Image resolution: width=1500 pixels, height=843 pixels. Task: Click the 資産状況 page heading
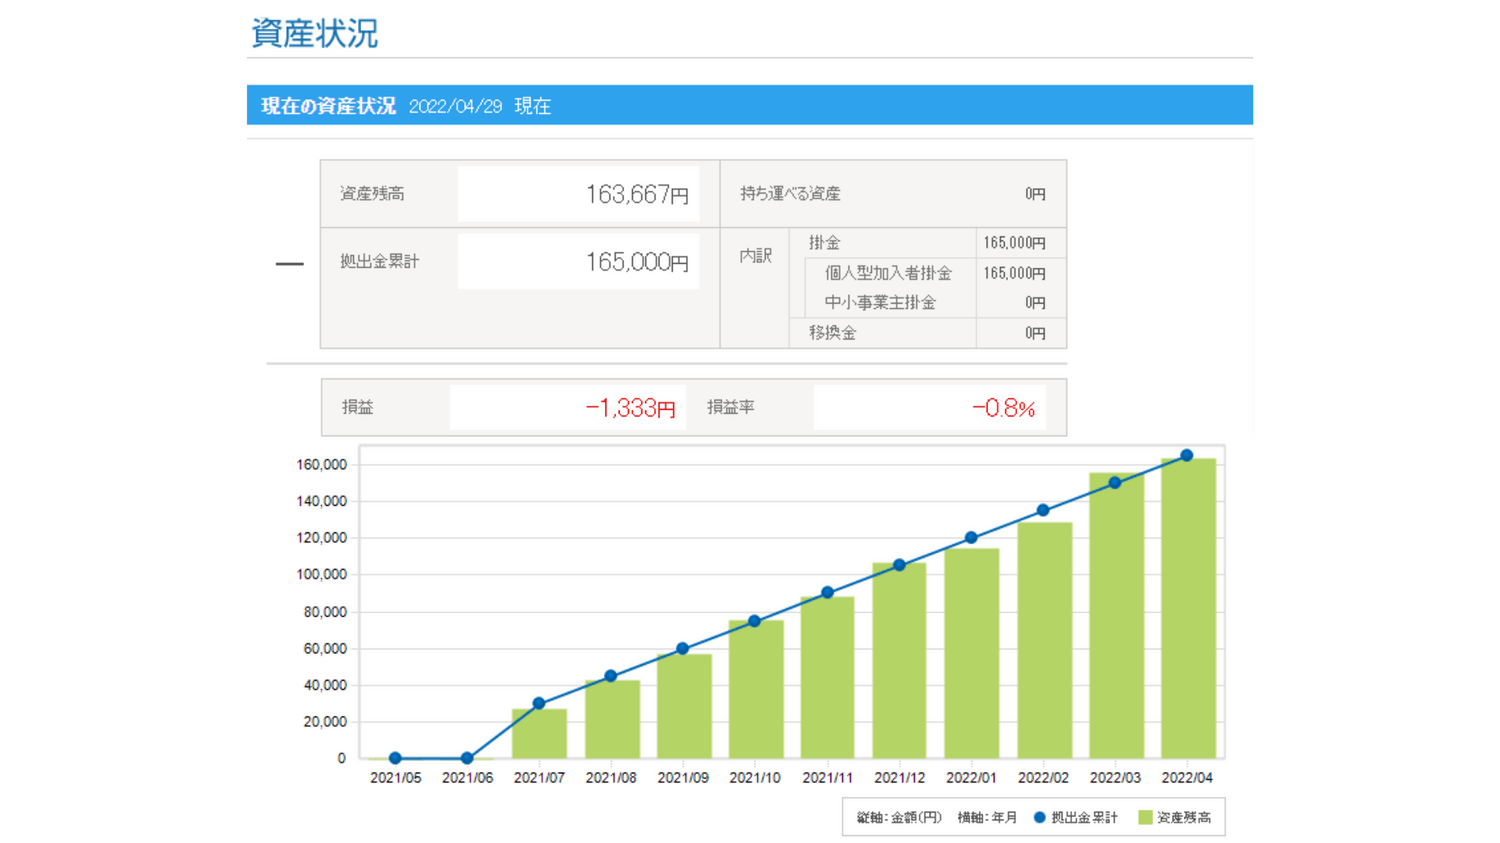(314, 33)
